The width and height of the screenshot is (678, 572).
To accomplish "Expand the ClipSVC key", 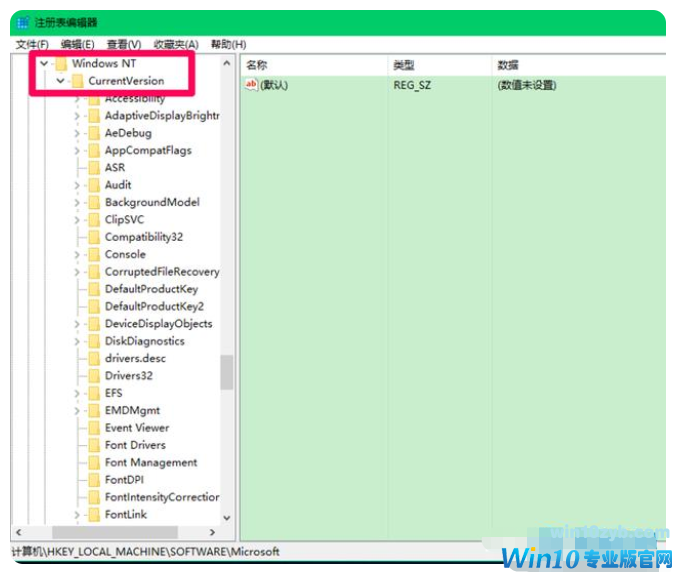I will (x=77, y=220).
